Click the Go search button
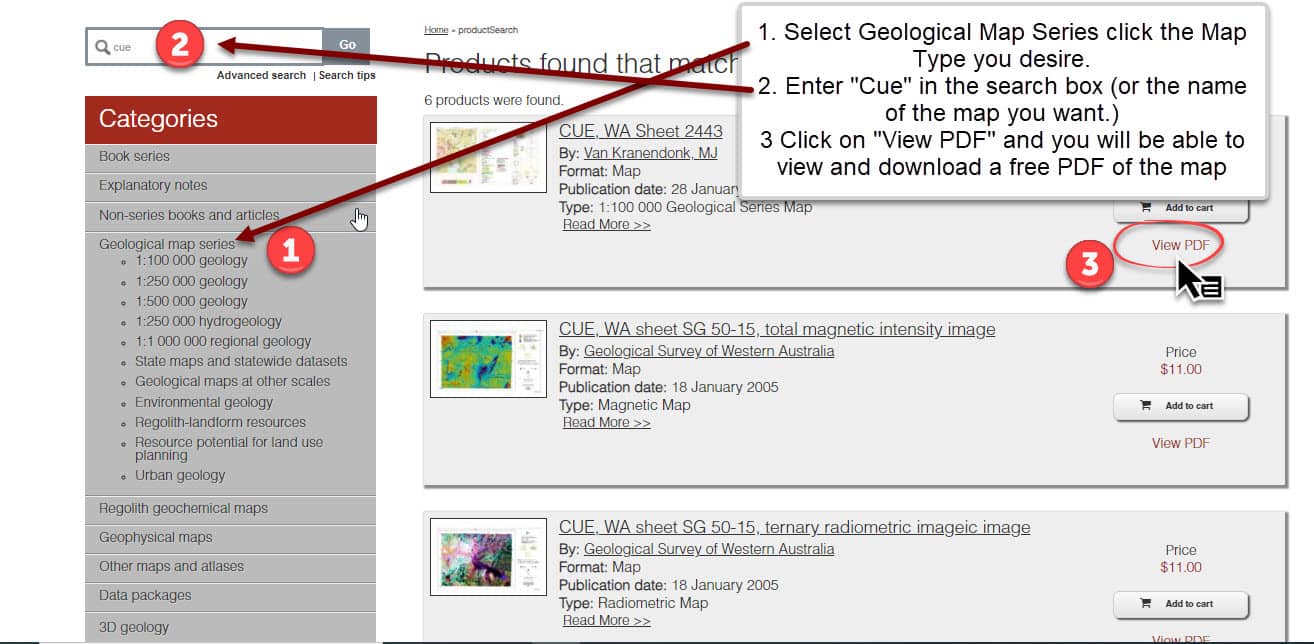This screenshot has height=644, width=1314. click(347, 46)
